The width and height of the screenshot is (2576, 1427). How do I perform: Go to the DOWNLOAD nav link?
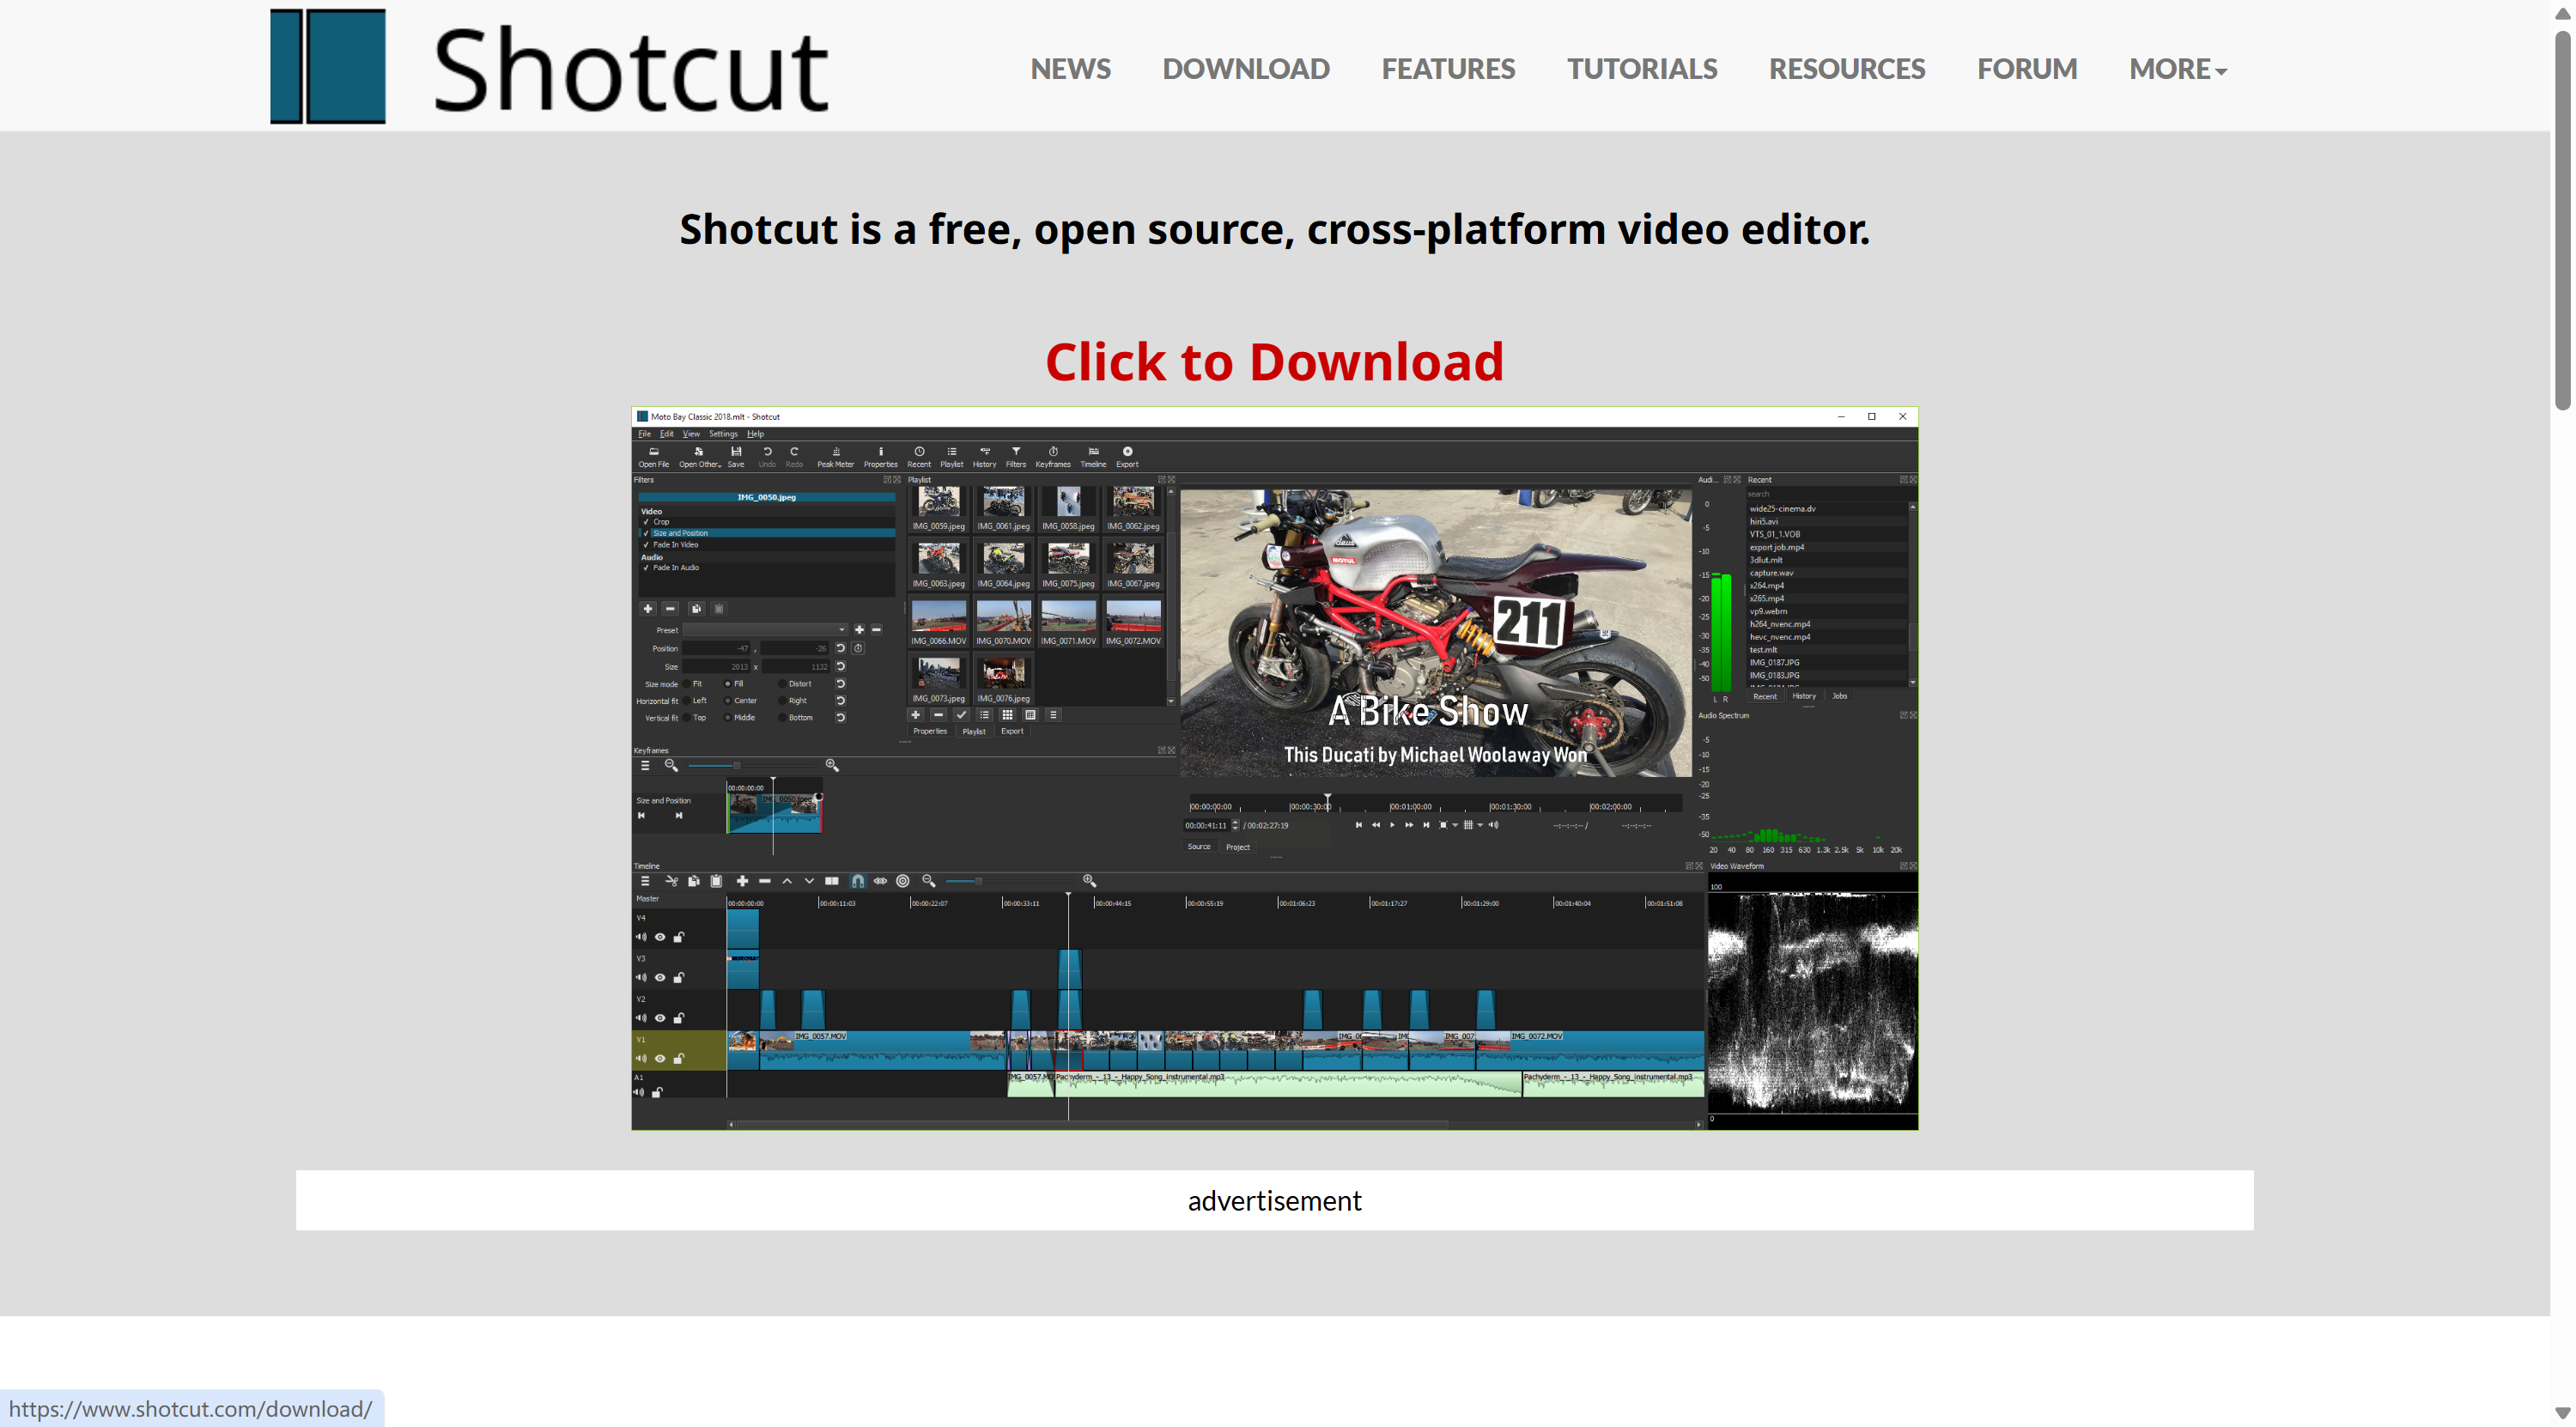(x=1246, y=69)
